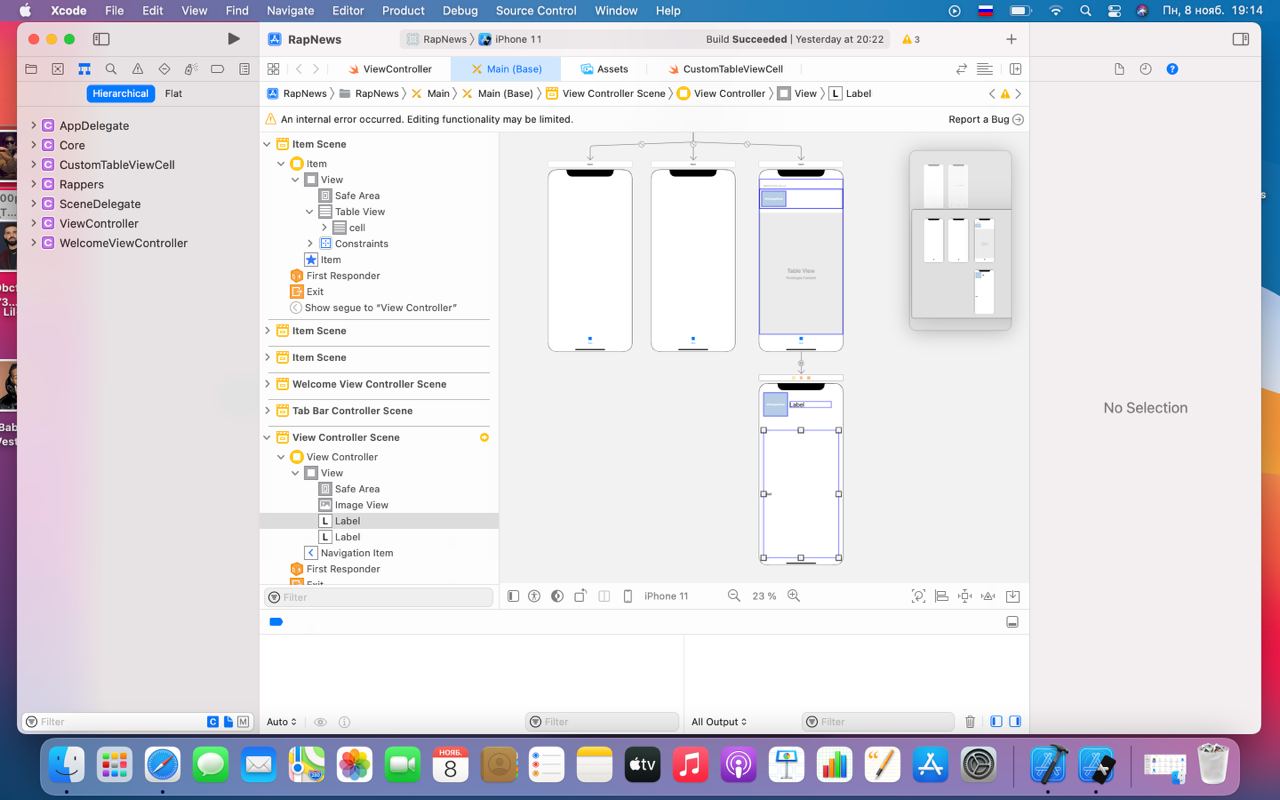Screen dimensions: 1280x800
Task: Clear the console with the trash icon
Action: [970, 722]
